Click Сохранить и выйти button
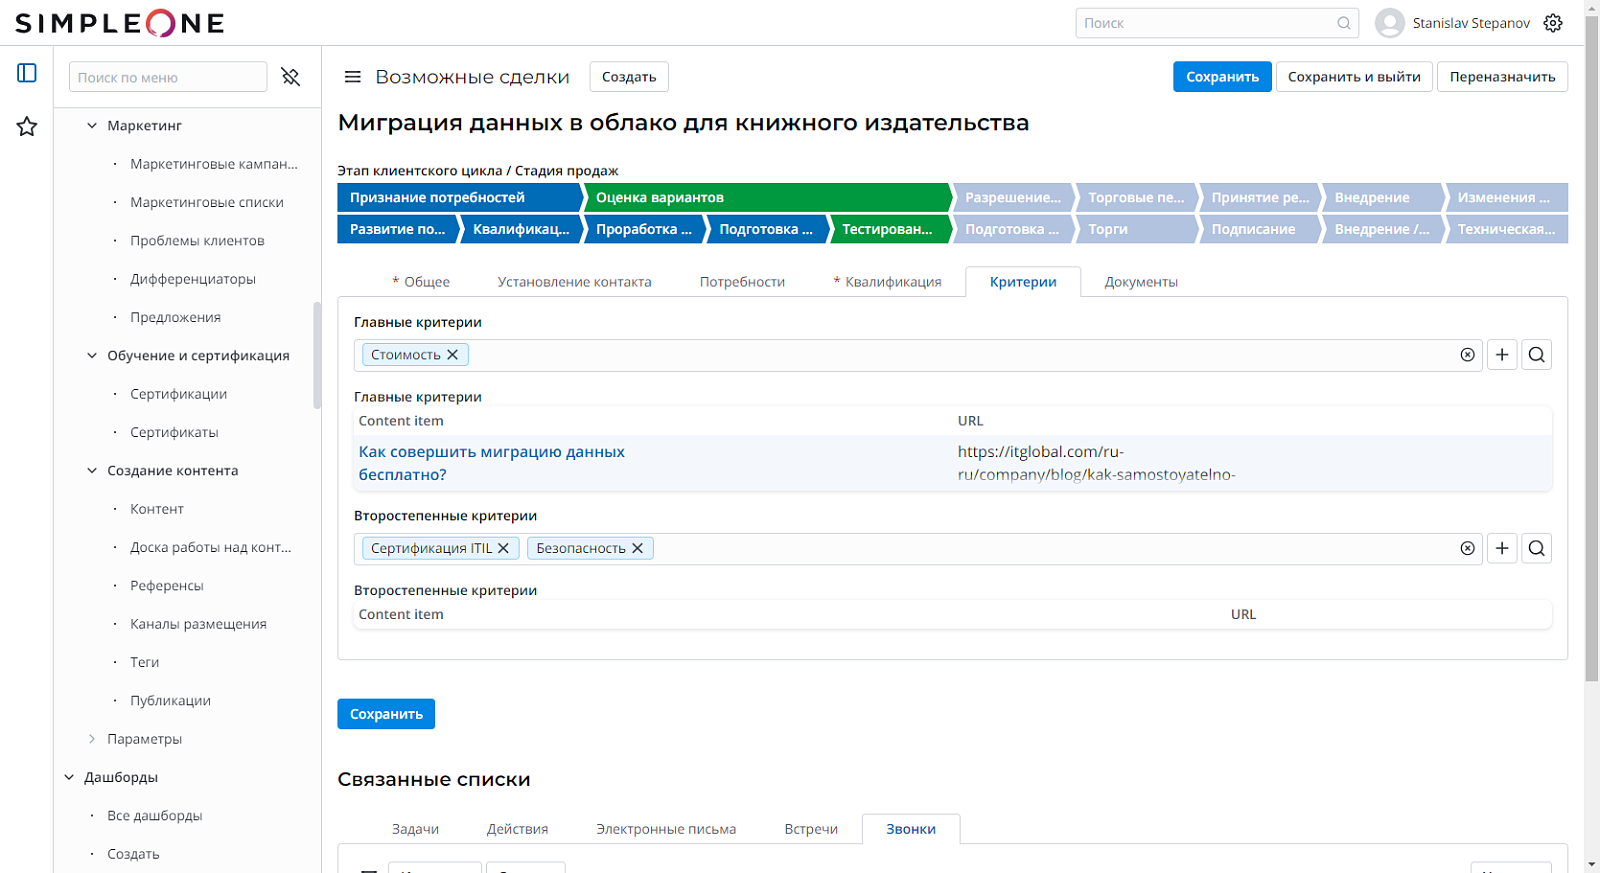The height and width of the screenshot is (873, 1600). point(1354,77)
